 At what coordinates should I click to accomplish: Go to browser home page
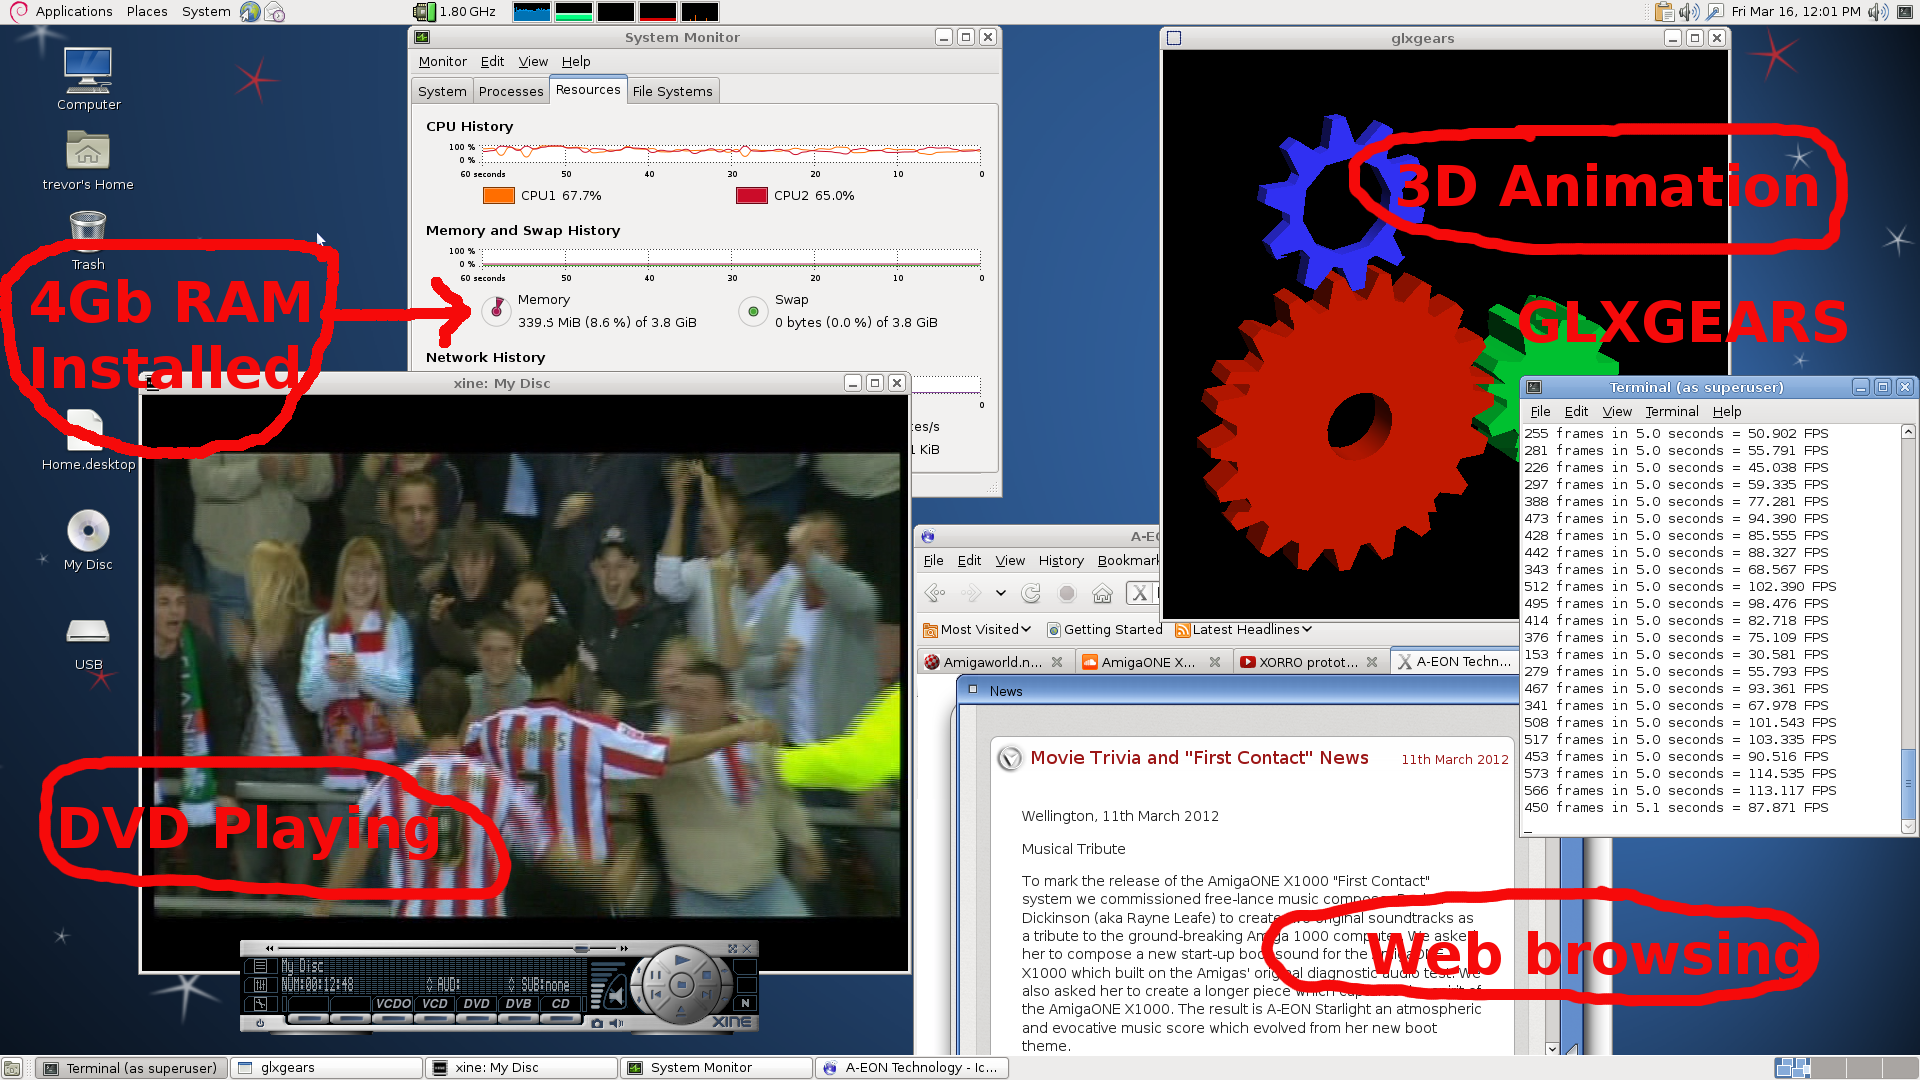[x=1102, y=594]
